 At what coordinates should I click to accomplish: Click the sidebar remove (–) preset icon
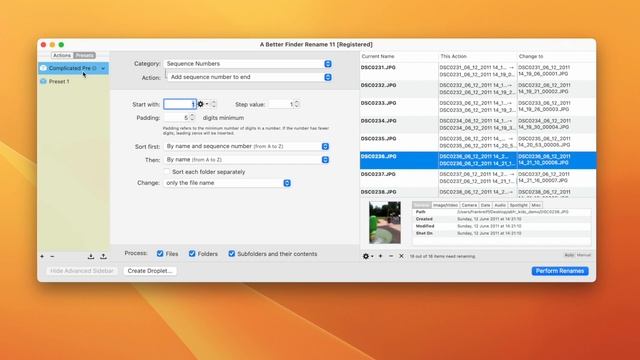[52, 256]
